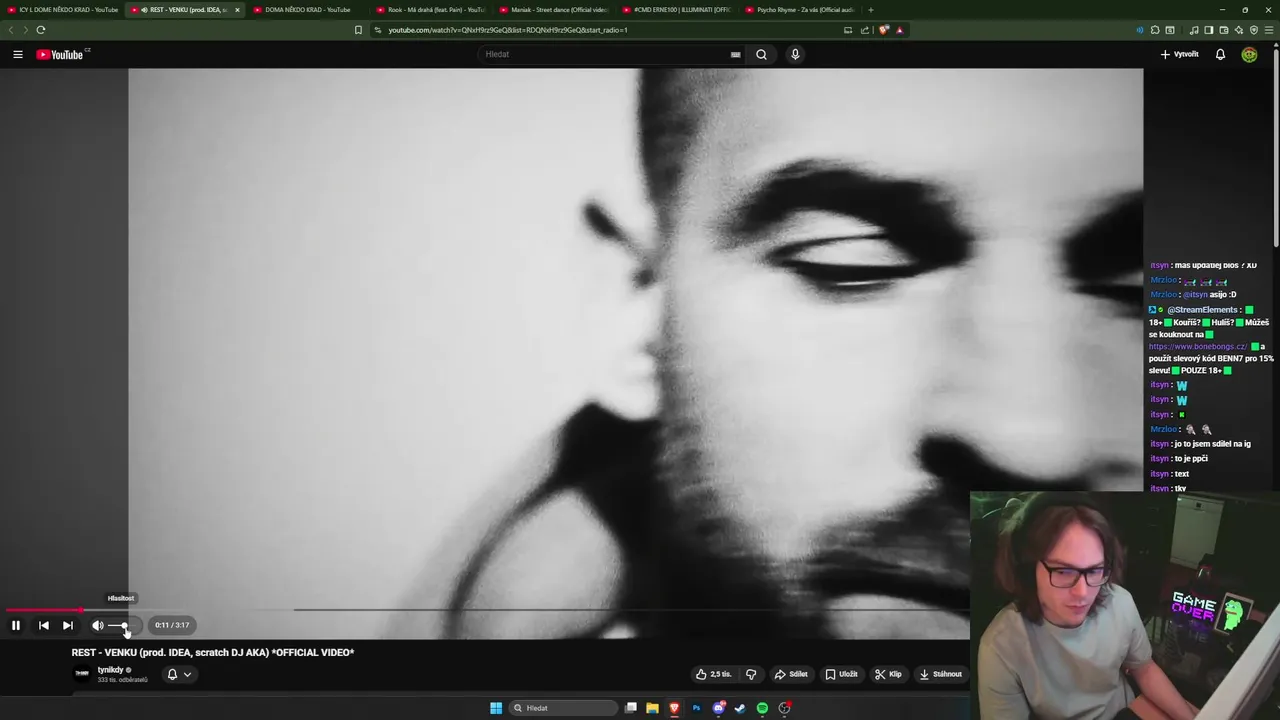Image resolution: width=1280 pixels, height=720 pixels.
Task: Open browser extensions puzzle icon
Action: pos(1155,30)
